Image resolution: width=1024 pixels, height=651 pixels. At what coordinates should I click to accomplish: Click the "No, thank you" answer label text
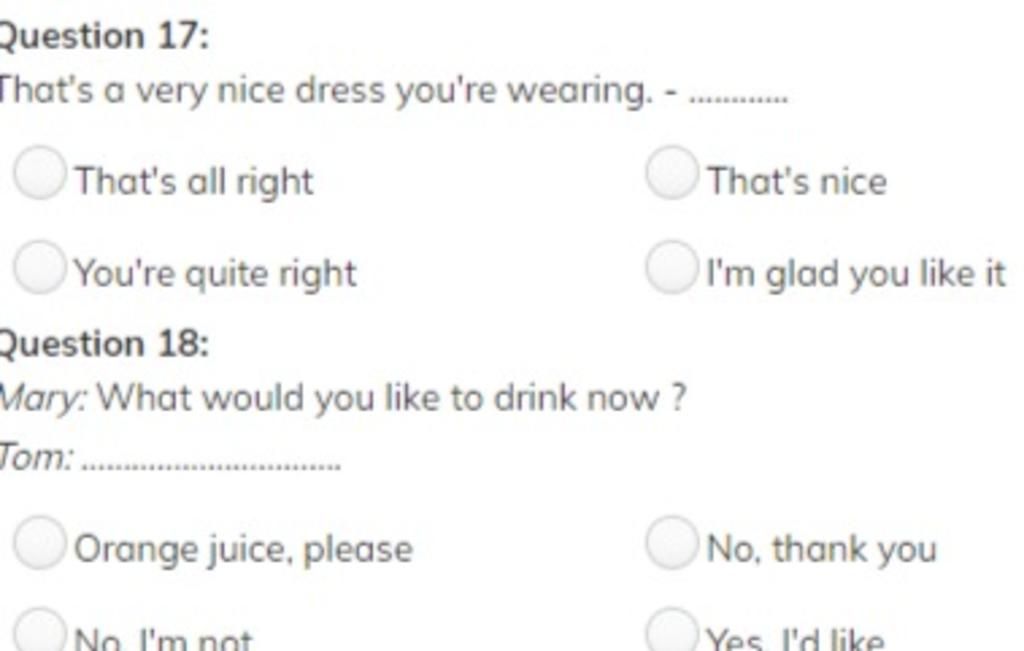(822, 549)
